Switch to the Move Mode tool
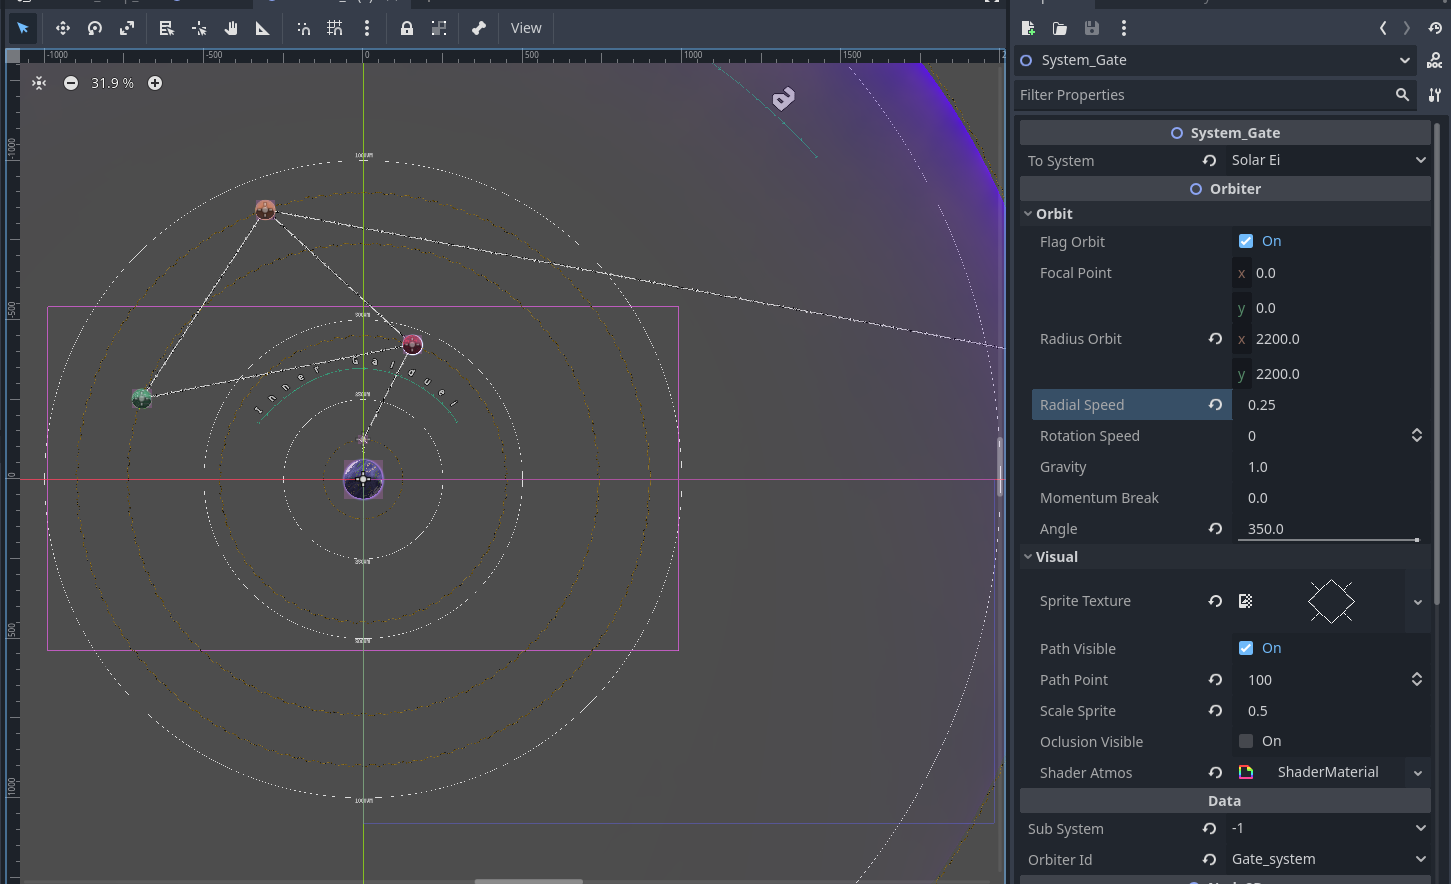 pos(63,28)
